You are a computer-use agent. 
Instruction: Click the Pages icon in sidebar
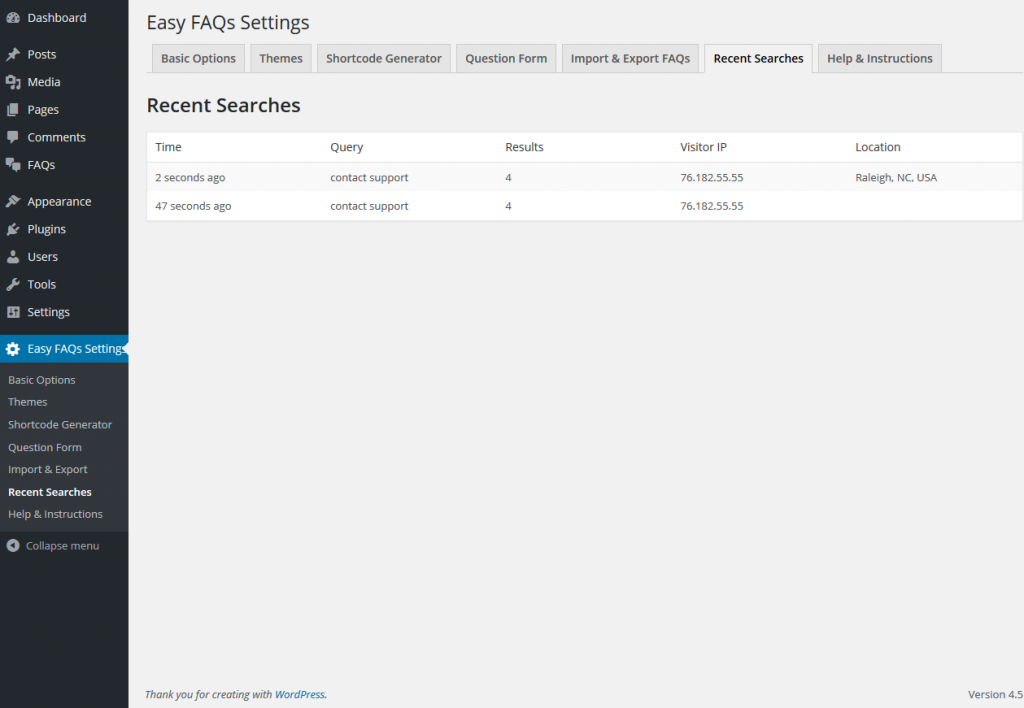(13, 110)
